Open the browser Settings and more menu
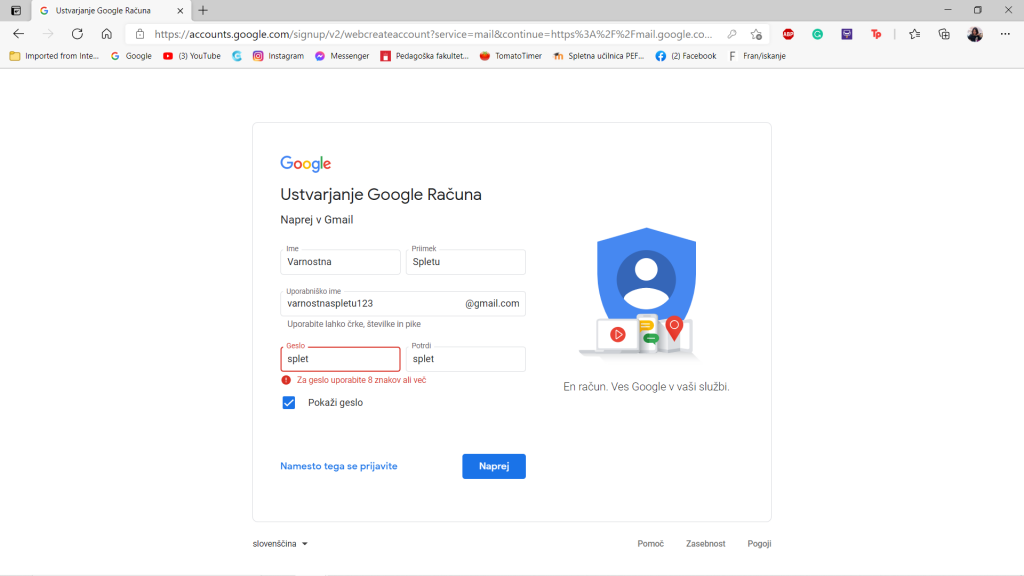 pos(1005,34)
